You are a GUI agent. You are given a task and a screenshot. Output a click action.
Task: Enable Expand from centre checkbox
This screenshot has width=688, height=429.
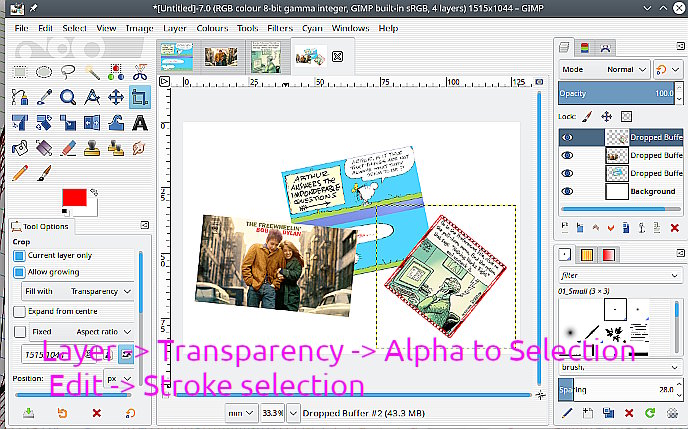pos(19,311)
